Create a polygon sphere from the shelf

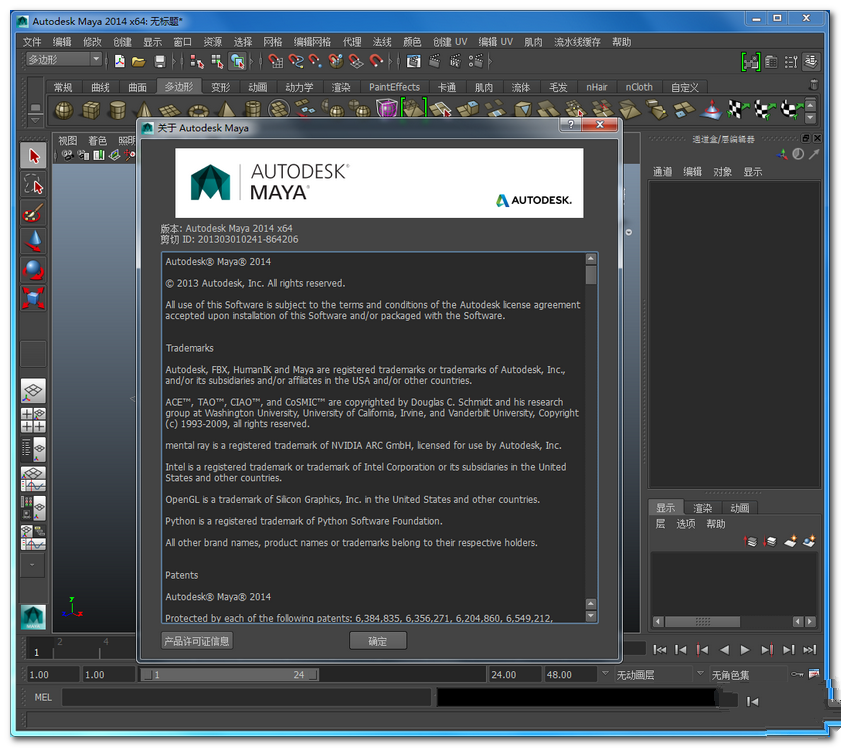click(x=64, y=110)
